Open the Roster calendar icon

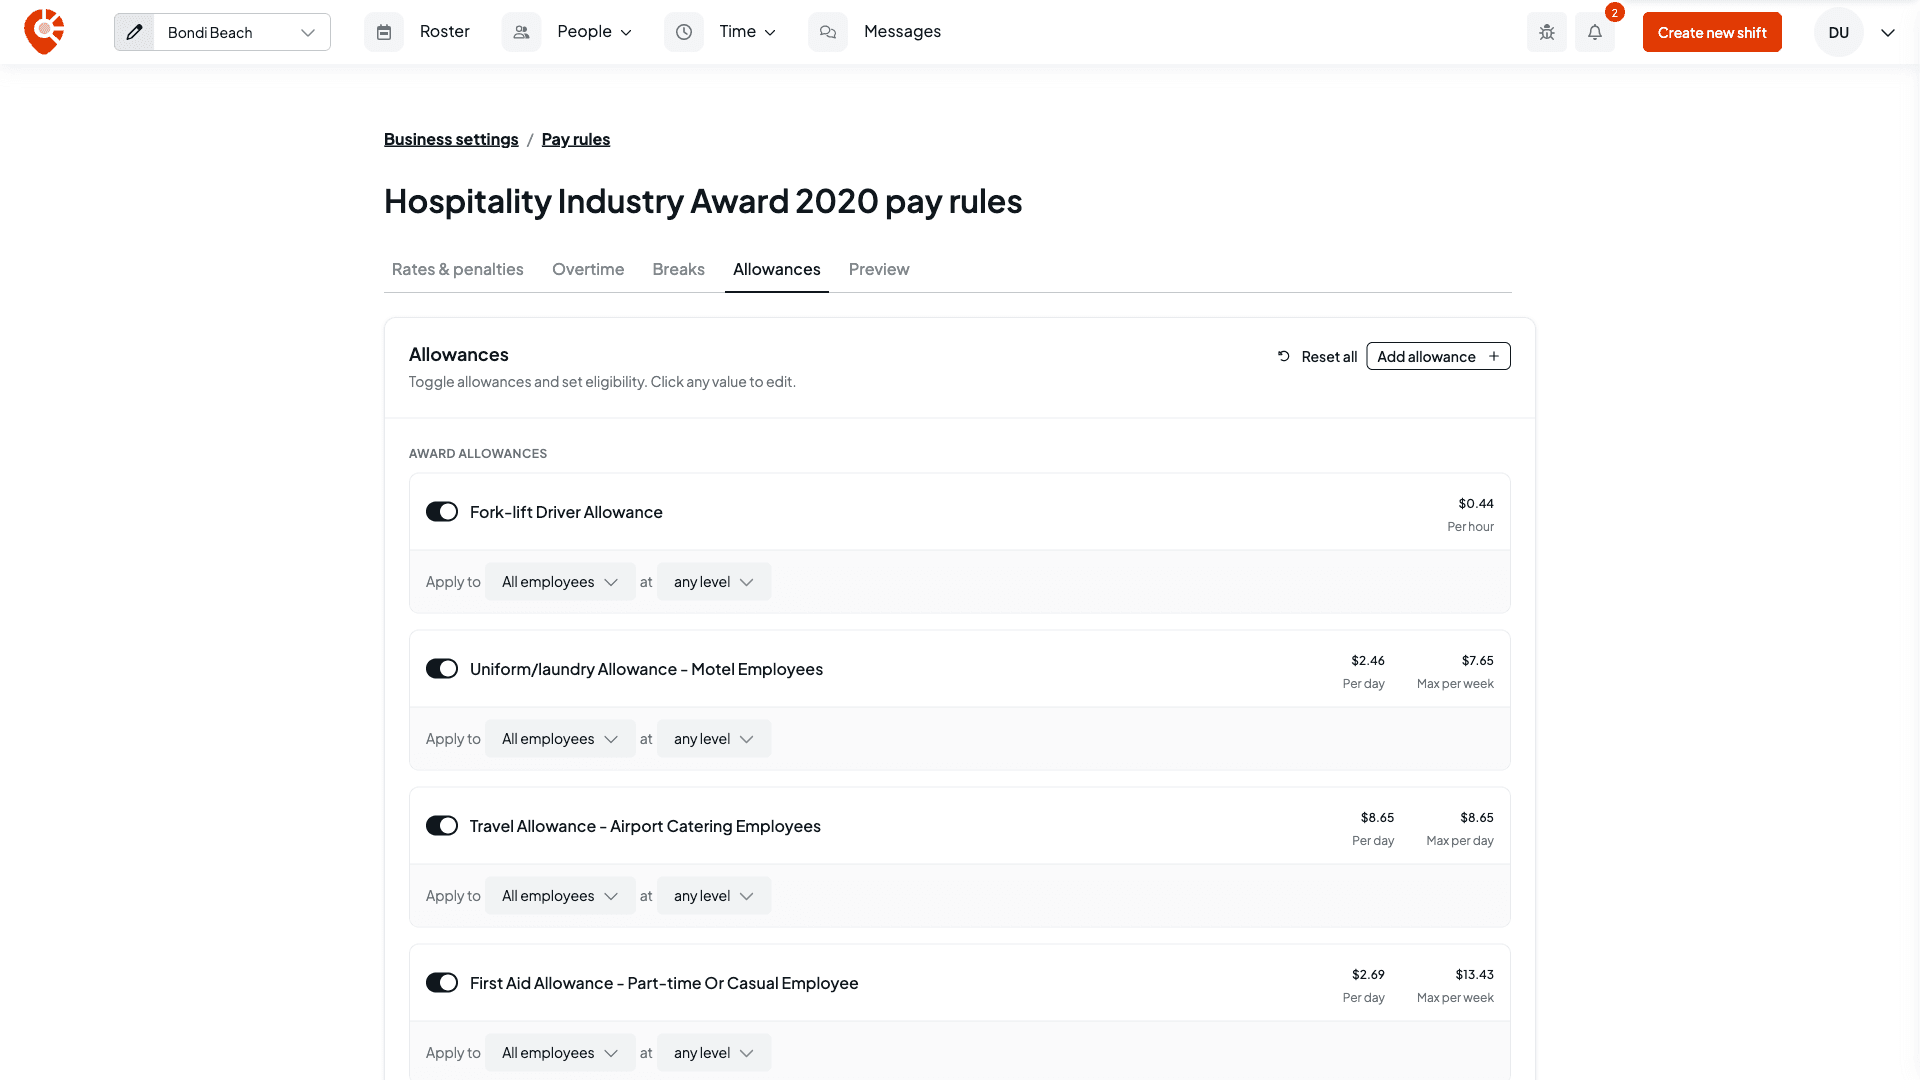pyautogui.click(x=384, y=32)
